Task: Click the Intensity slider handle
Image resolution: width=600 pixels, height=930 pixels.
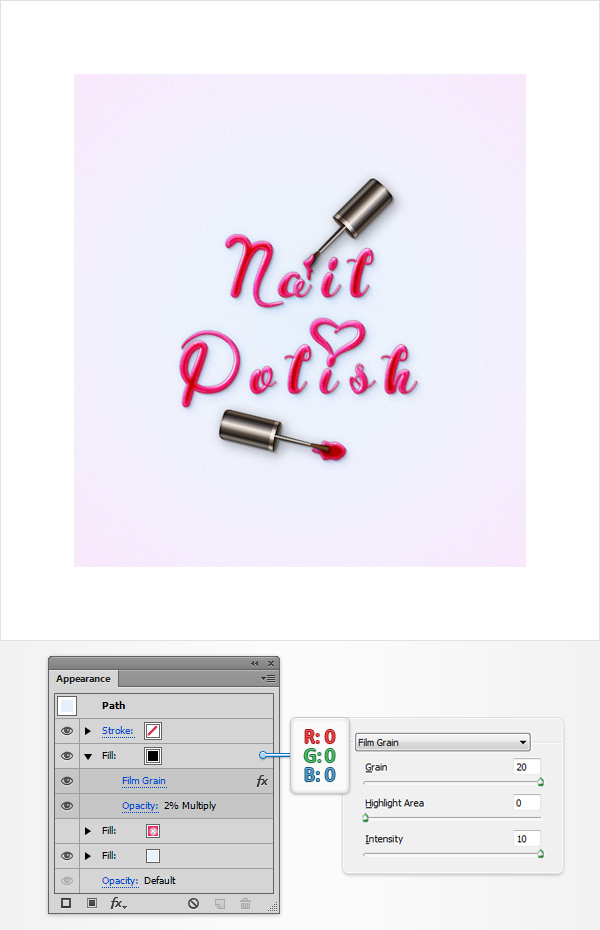Action: (541, 853)
